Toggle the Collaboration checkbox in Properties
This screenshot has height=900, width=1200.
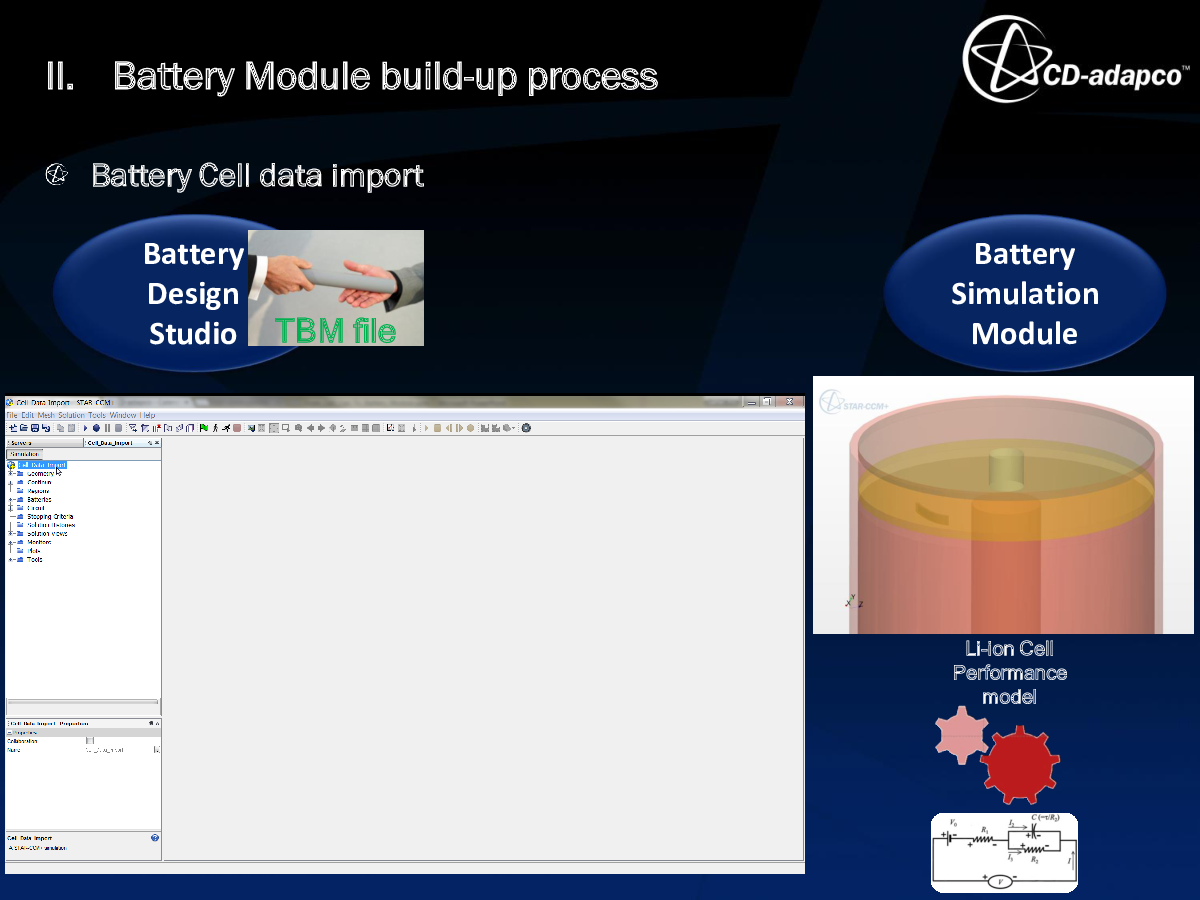point(90,740)
